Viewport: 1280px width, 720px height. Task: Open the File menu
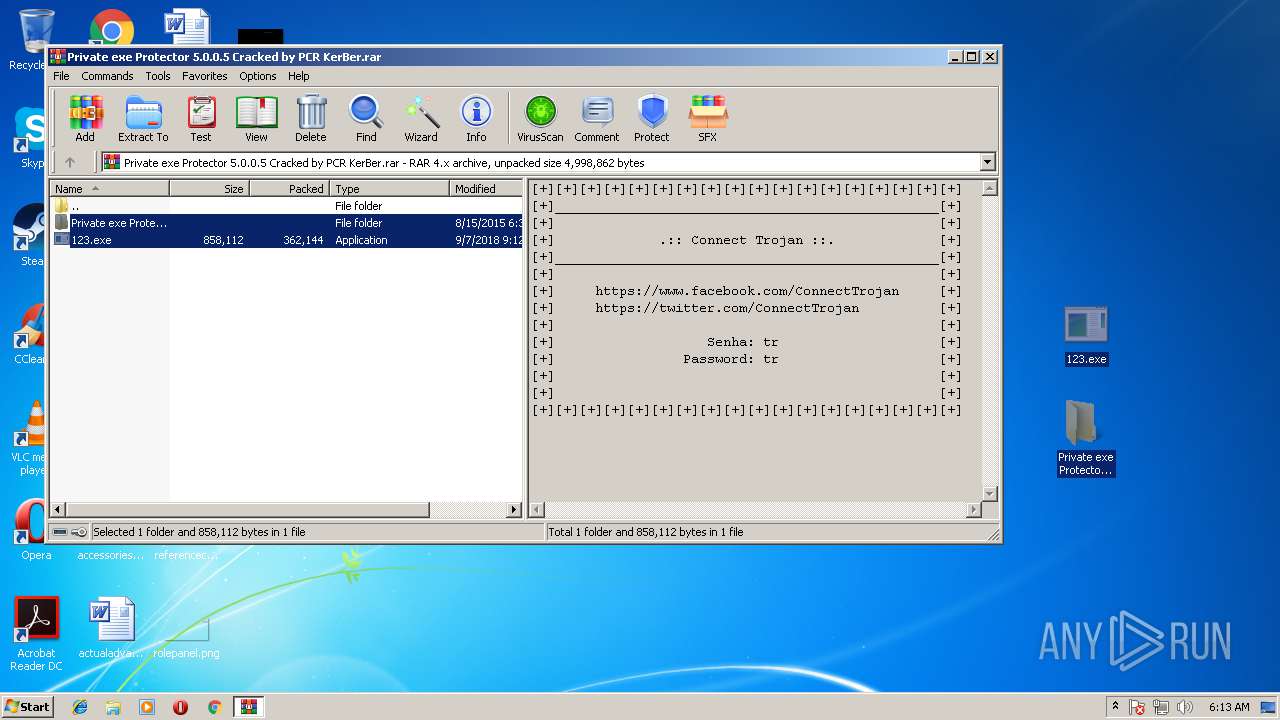point(61,76)
